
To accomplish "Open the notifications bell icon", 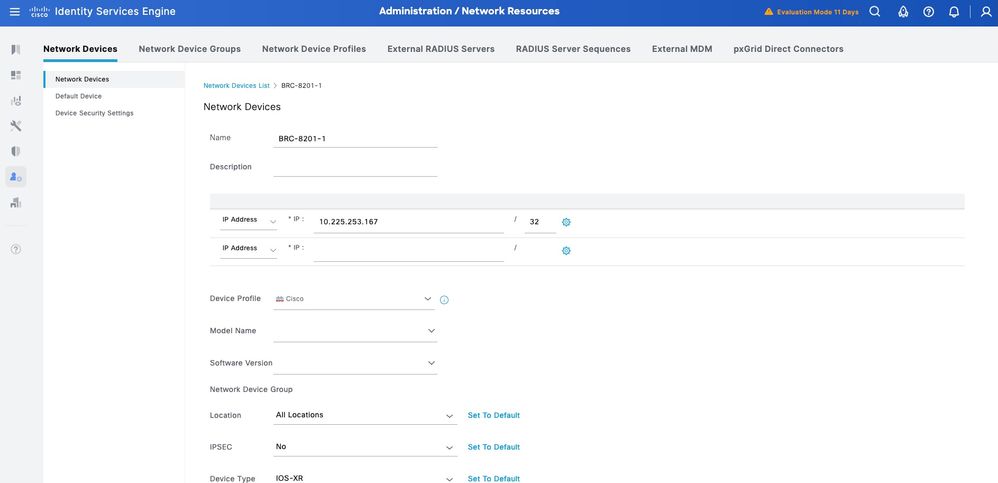I will point(954,12).
